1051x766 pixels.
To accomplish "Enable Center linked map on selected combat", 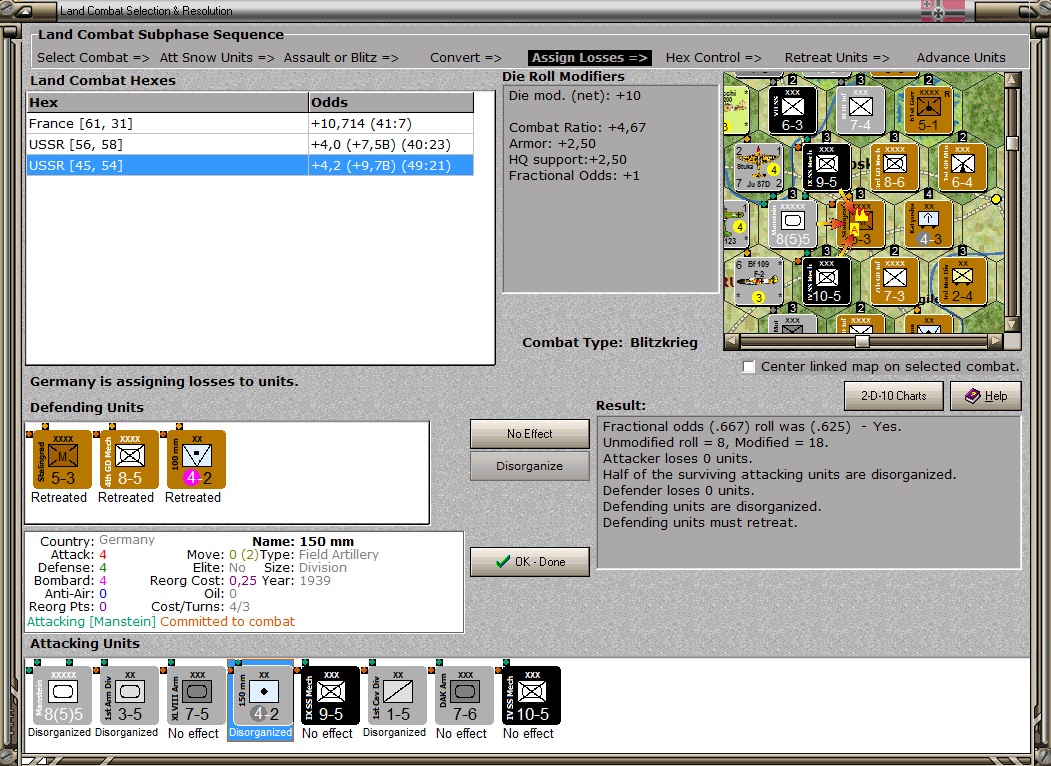I will 749,367.
